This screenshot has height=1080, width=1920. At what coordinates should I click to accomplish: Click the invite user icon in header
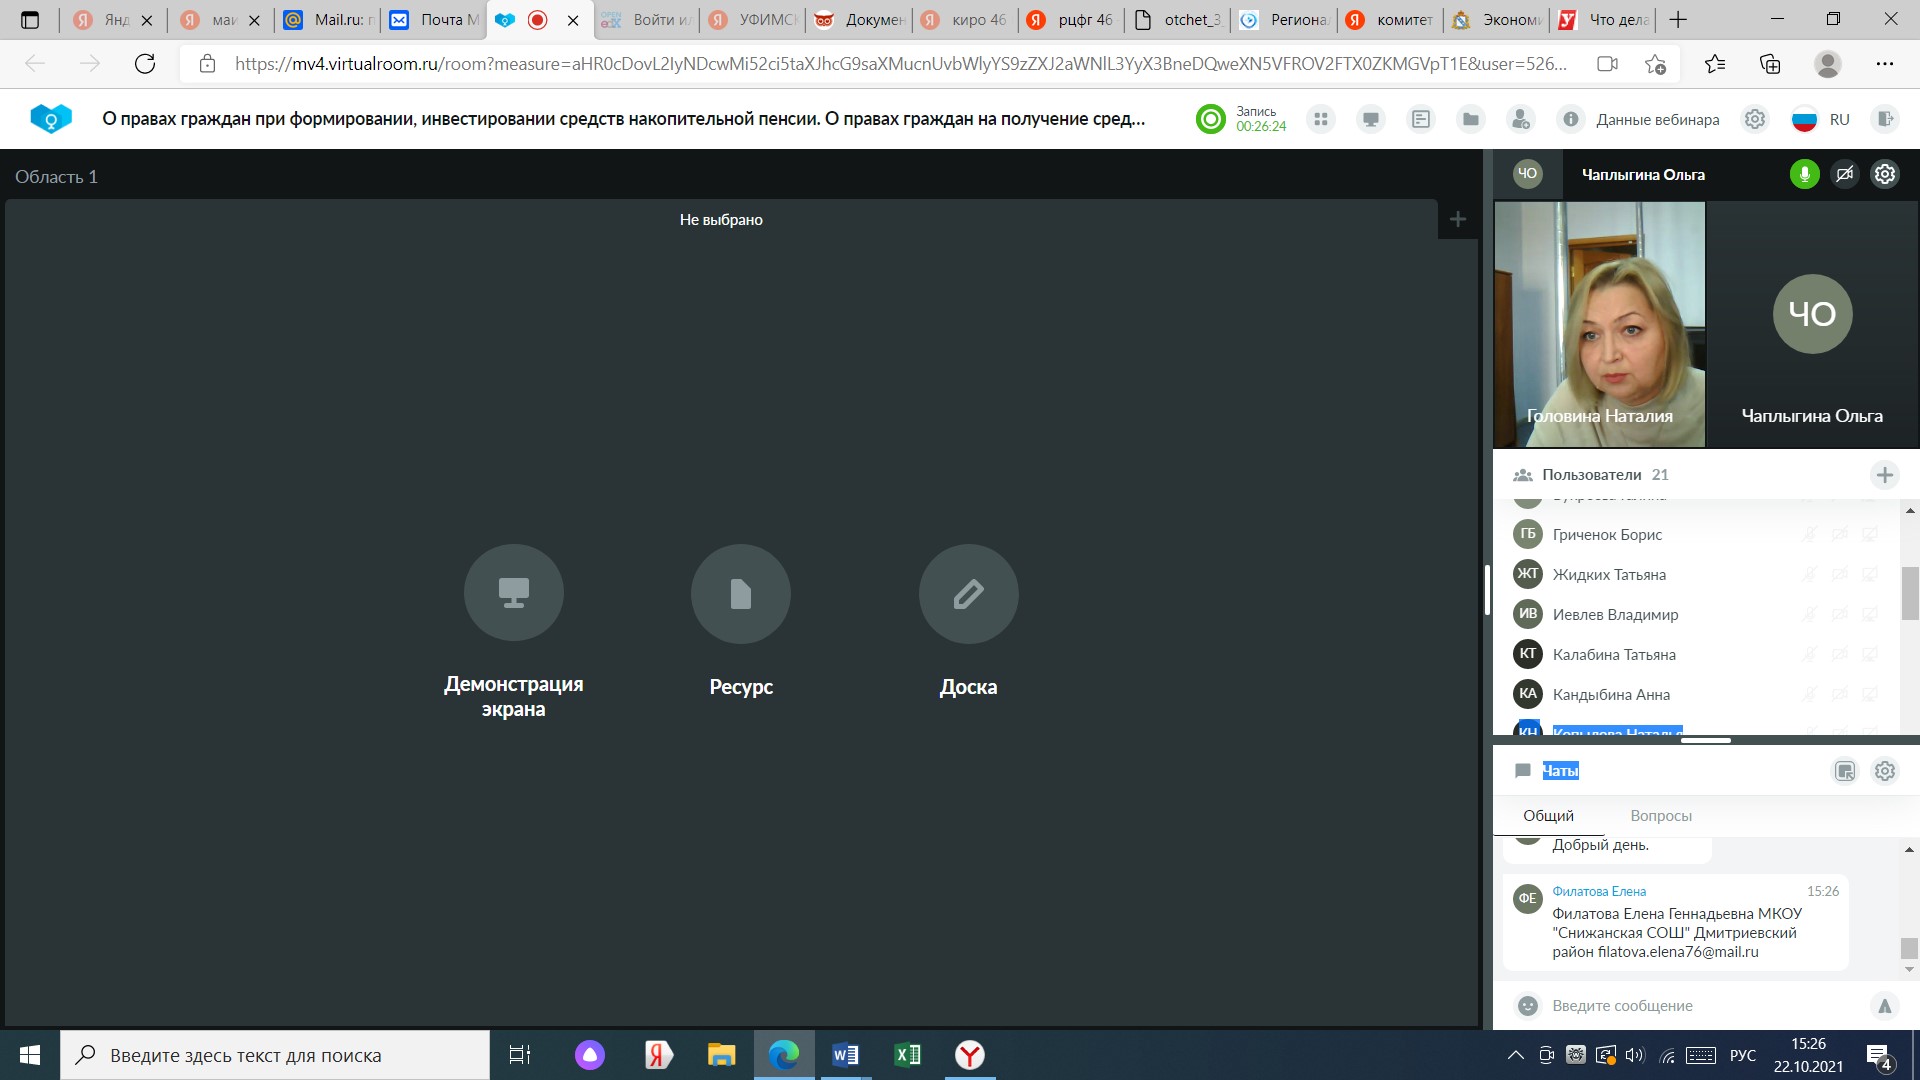pos(1521,119)
